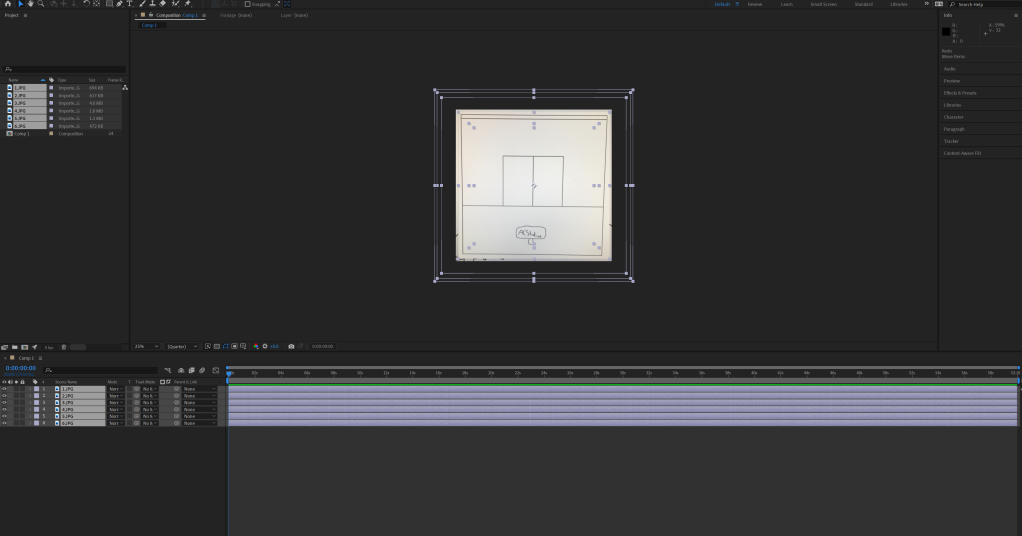The image size is (1022, 536).
Task: Enable the Snapping checkbox
Action: [x=248, y=4]
